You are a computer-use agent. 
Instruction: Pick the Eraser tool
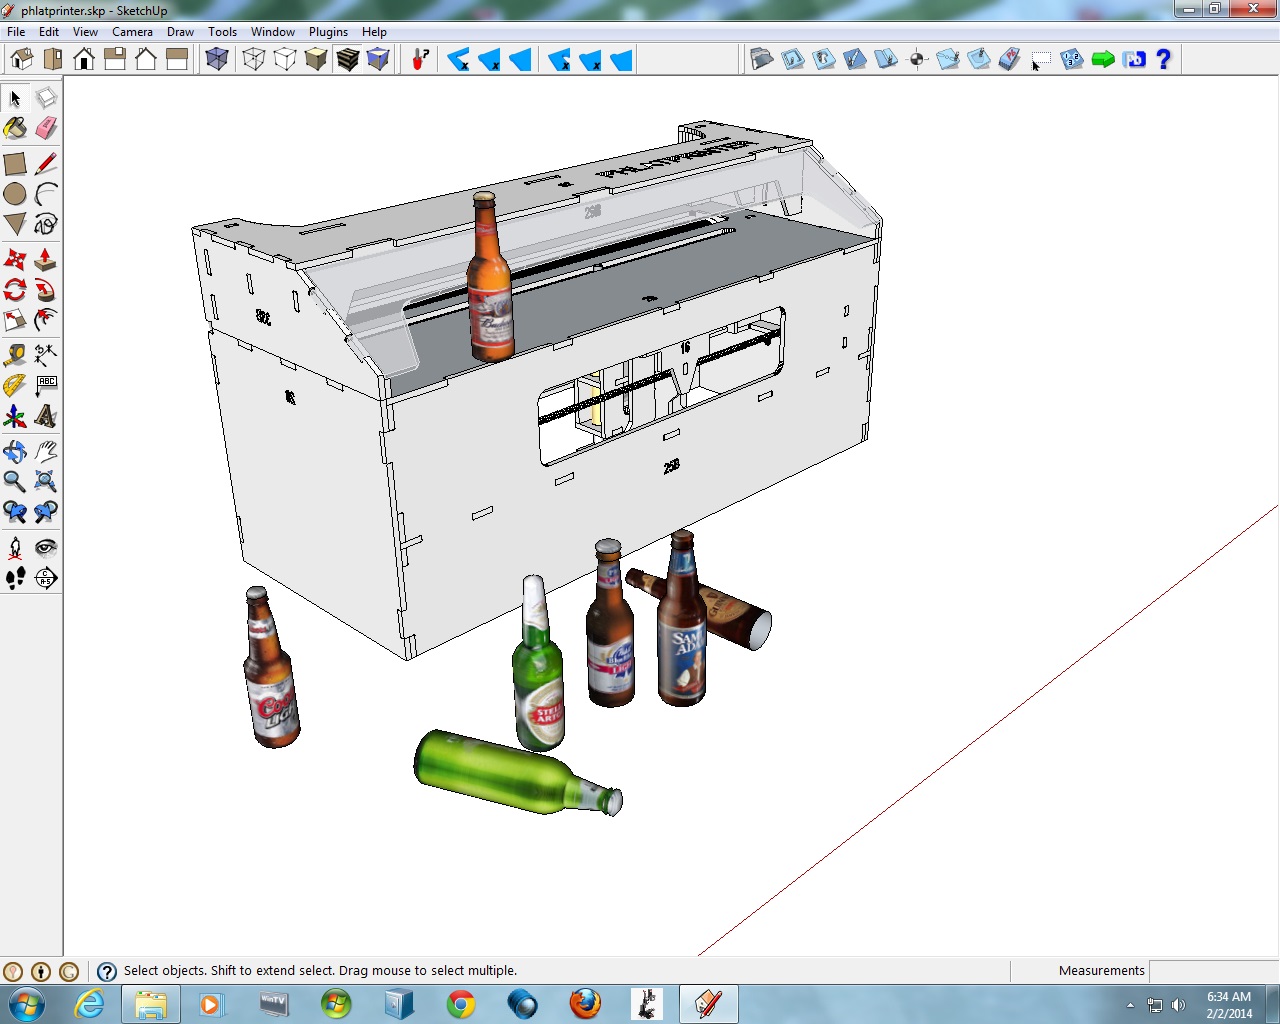coord(46,129)
